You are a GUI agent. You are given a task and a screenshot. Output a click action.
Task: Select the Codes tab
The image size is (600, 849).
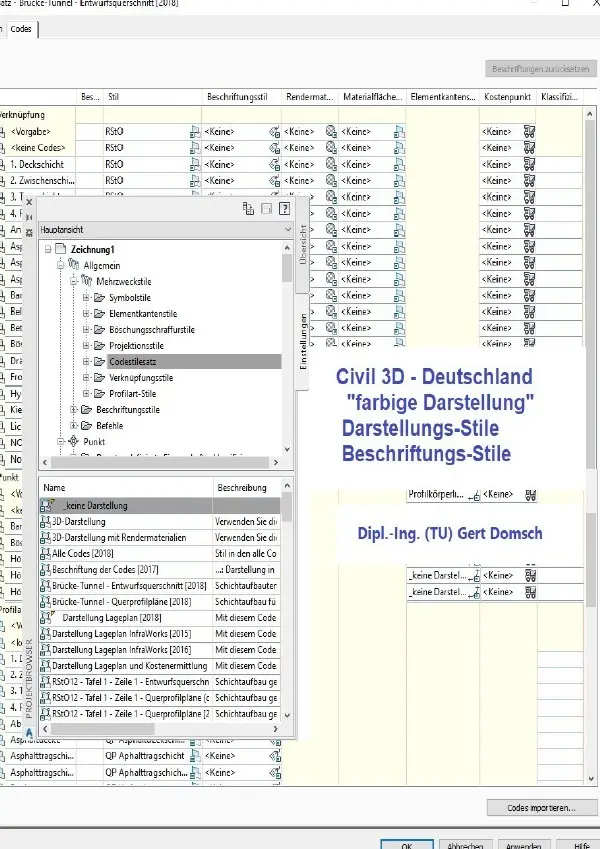pos(21,29)
